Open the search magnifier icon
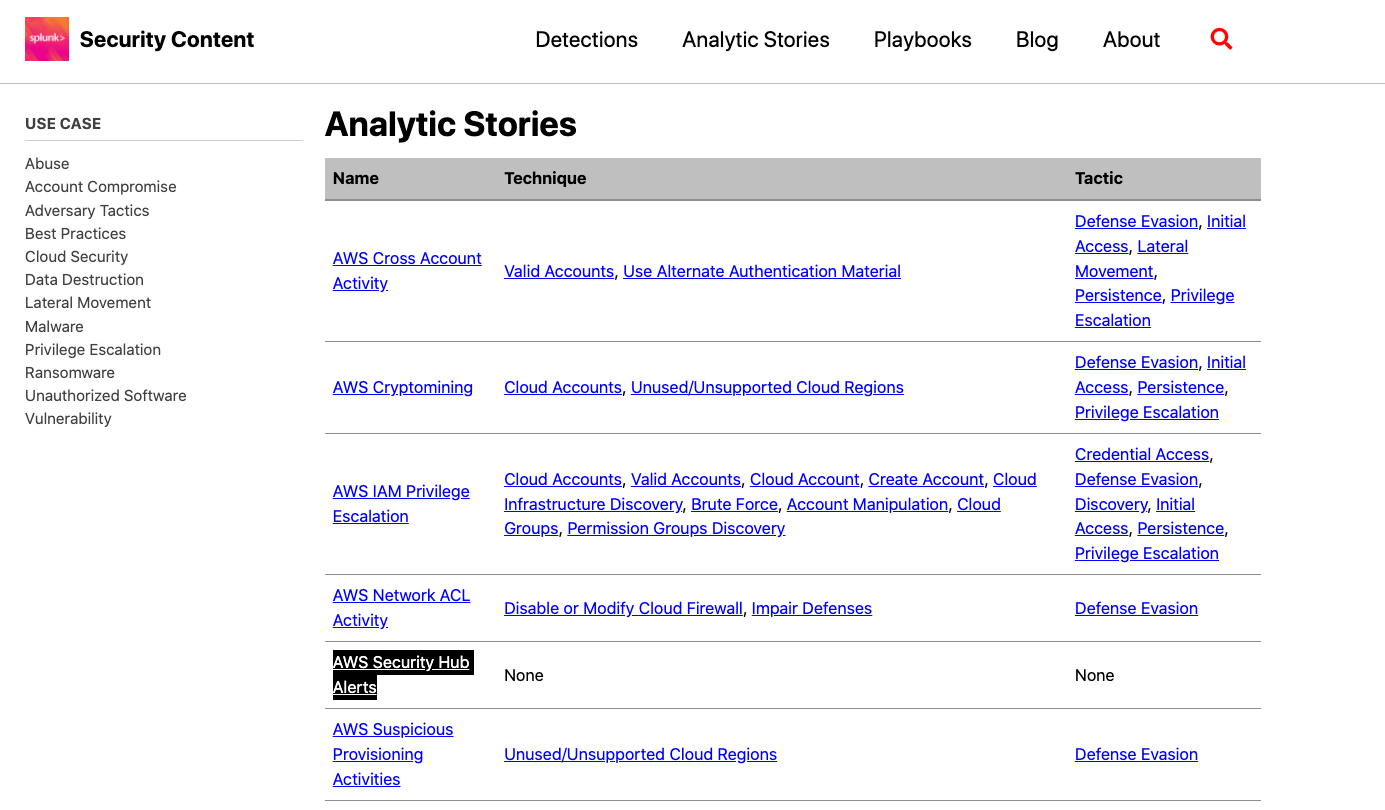This screenshot has height=810, width=1385. coord(1221,38)
